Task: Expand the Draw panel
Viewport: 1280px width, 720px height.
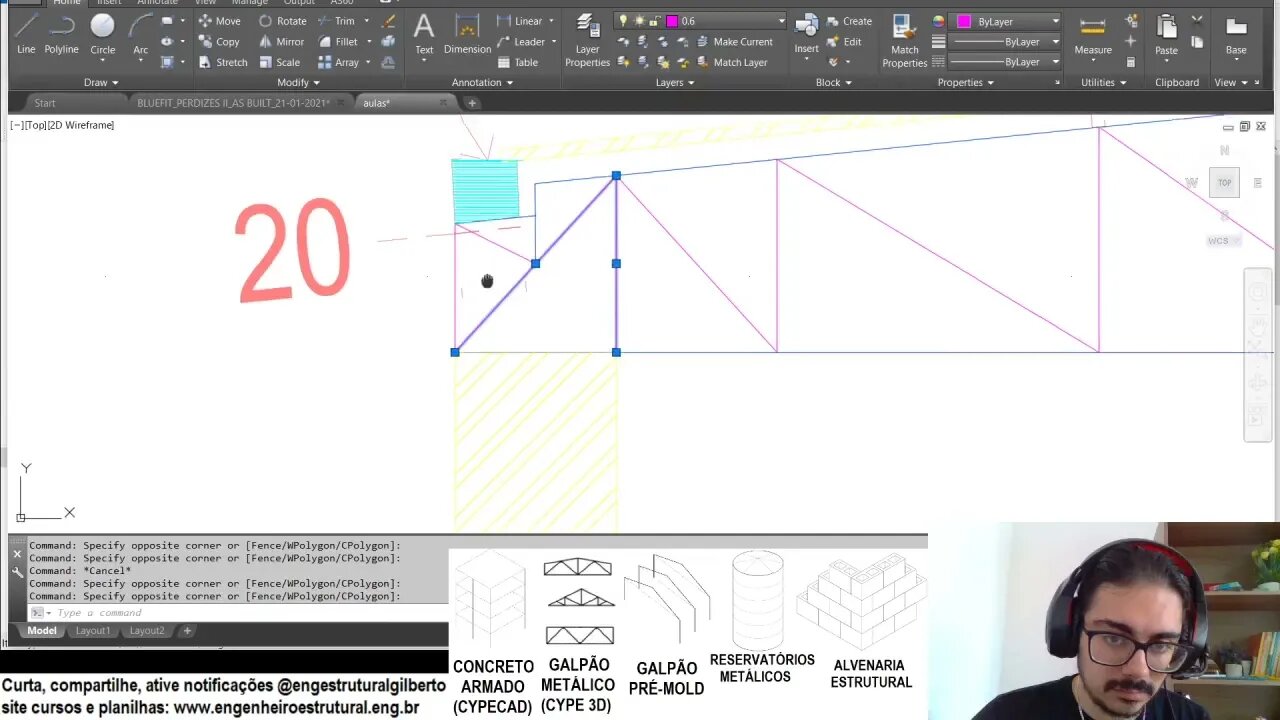Action: point(101,83)
